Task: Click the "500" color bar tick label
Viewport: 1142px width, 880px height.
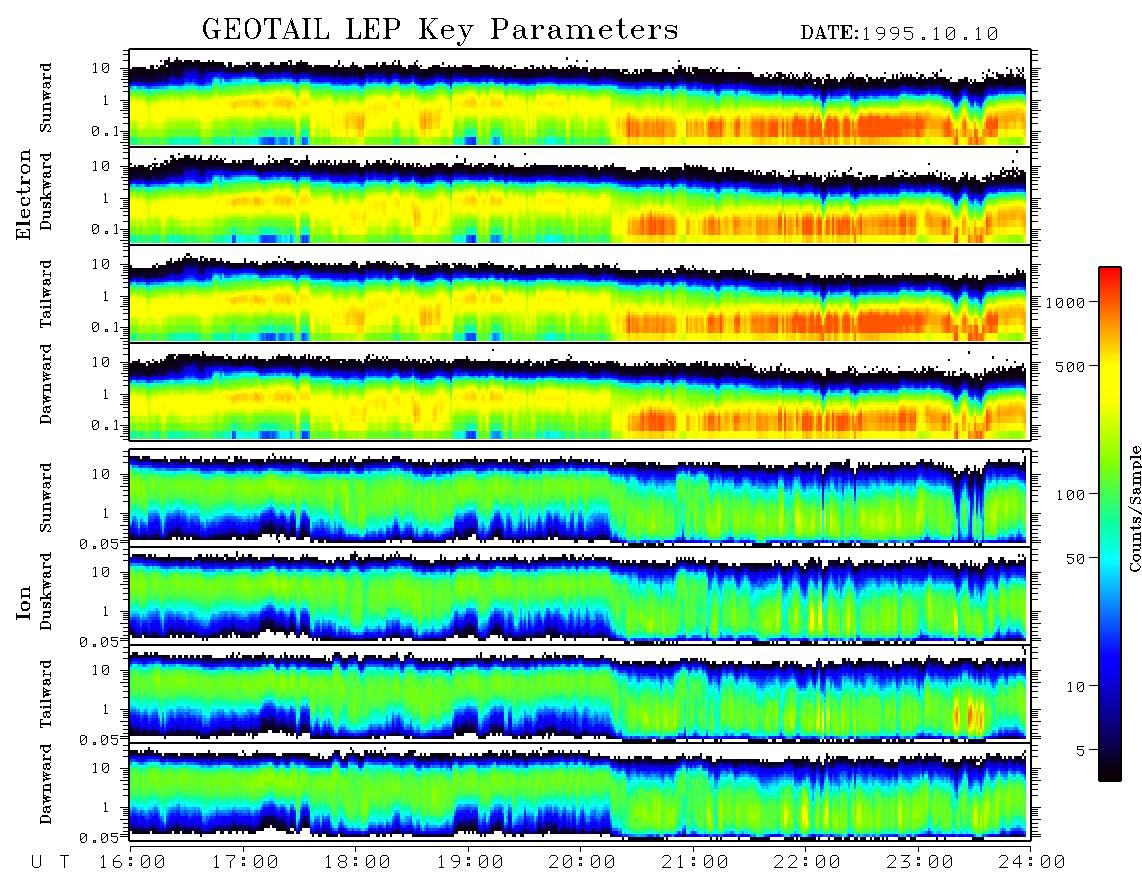Action: [x=1070, y=366]
